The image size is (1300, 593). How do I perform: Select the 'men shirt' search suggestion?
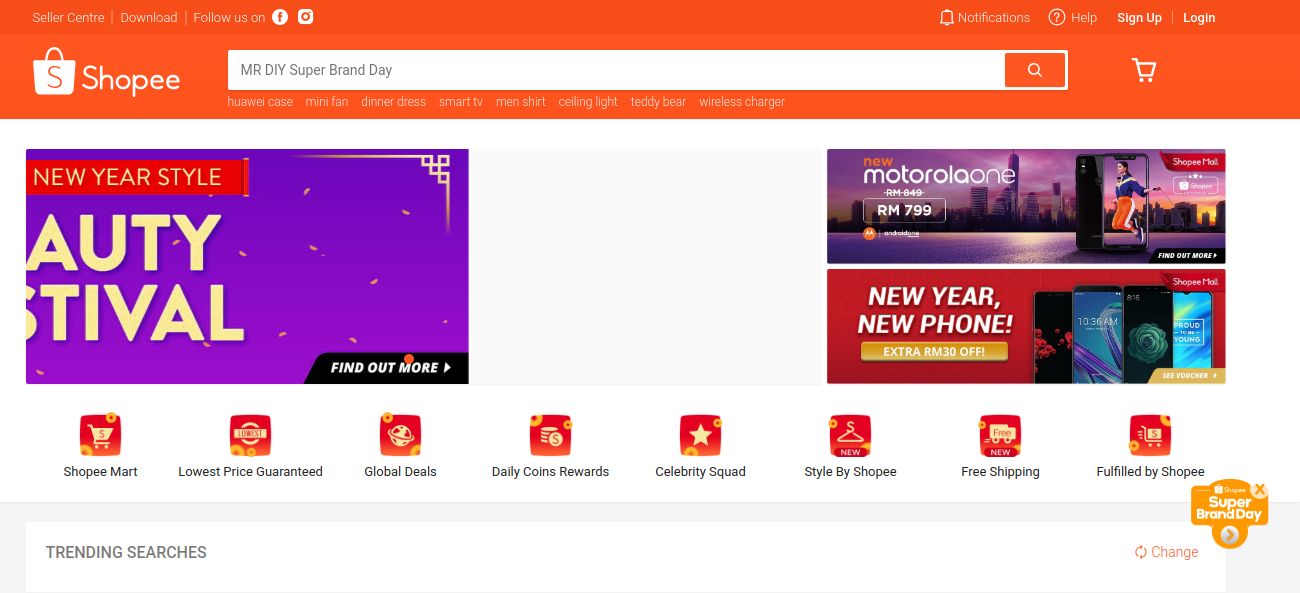click(x=521, y=102)
